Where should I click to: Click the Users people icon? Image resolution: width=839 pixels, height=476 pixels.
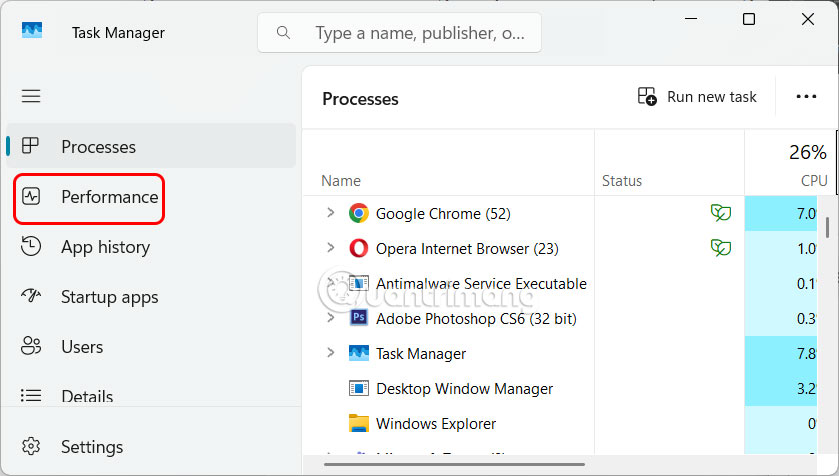(31, 346)
